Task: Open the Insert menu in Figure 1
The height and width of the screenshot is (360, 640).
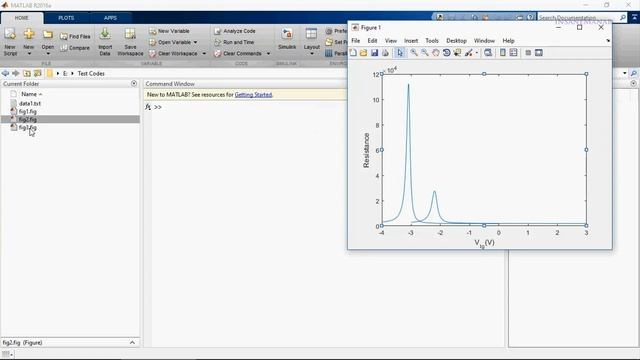Action: pos(411,41)
